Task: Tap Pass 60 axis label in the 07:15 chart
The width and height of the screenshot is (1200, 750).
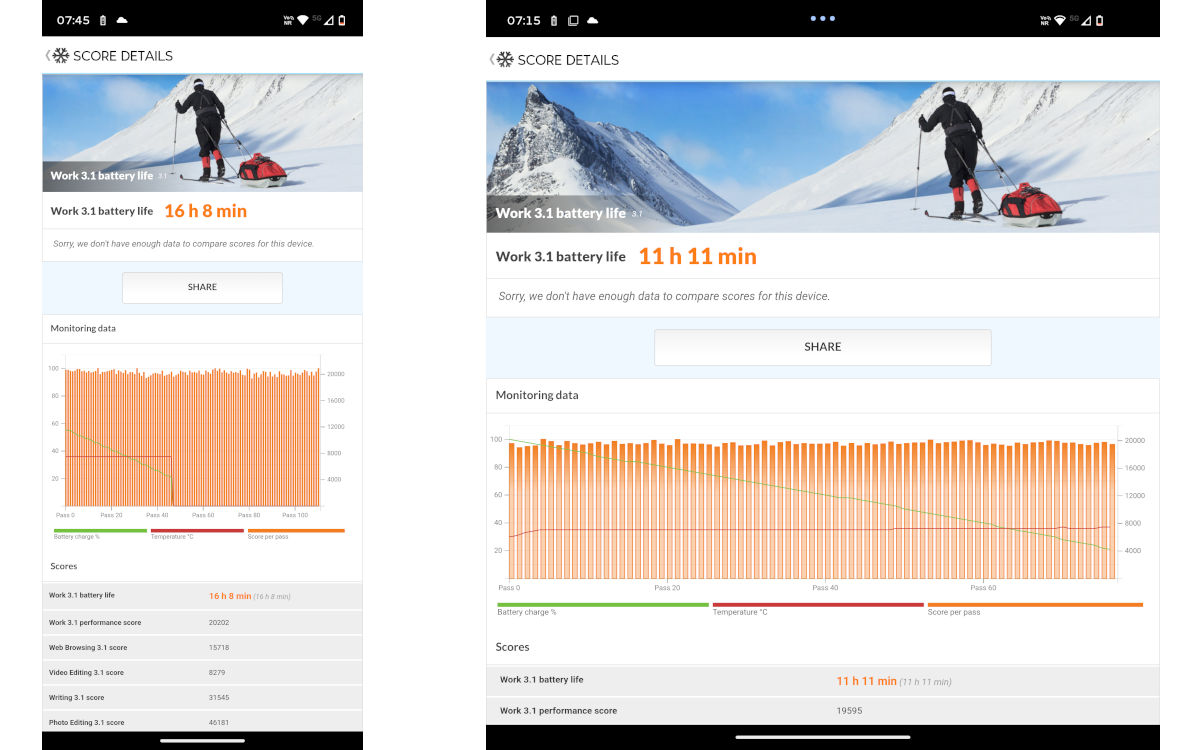Action: point(984,588)
